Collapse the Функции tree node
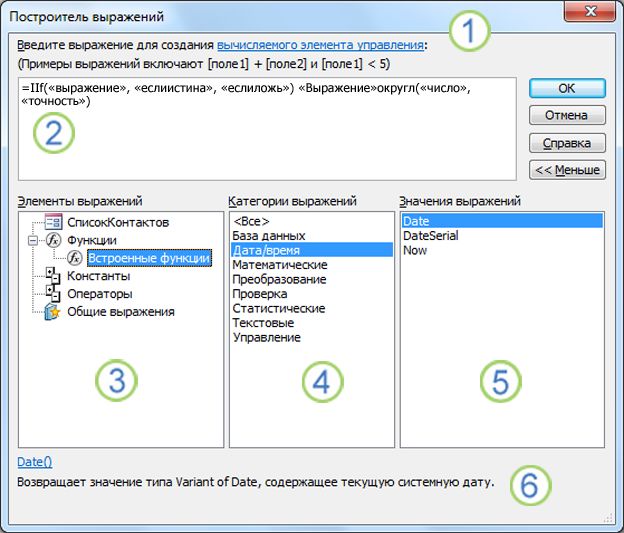Viewport: 624px width, 533px height. [x=33, y=240]
